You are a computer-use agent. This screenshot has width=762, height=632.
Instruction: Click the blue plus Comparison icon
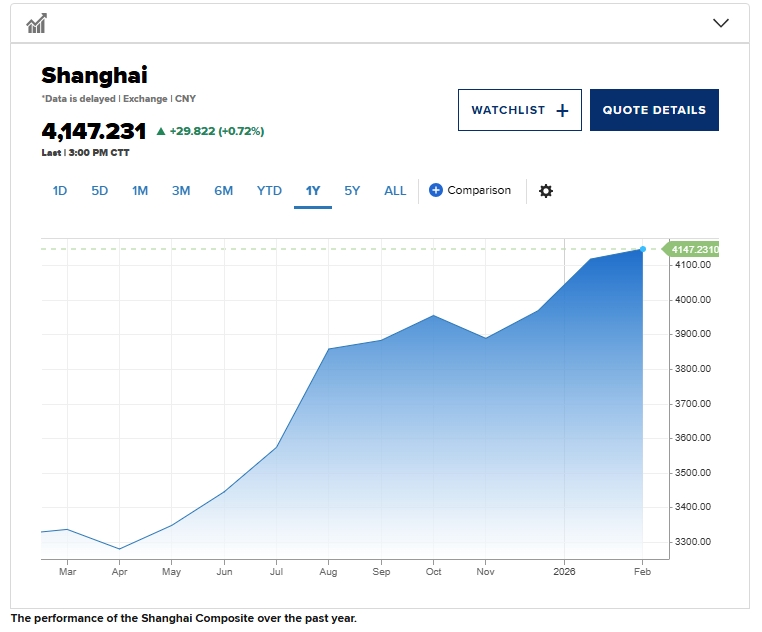tap(436, 190)
